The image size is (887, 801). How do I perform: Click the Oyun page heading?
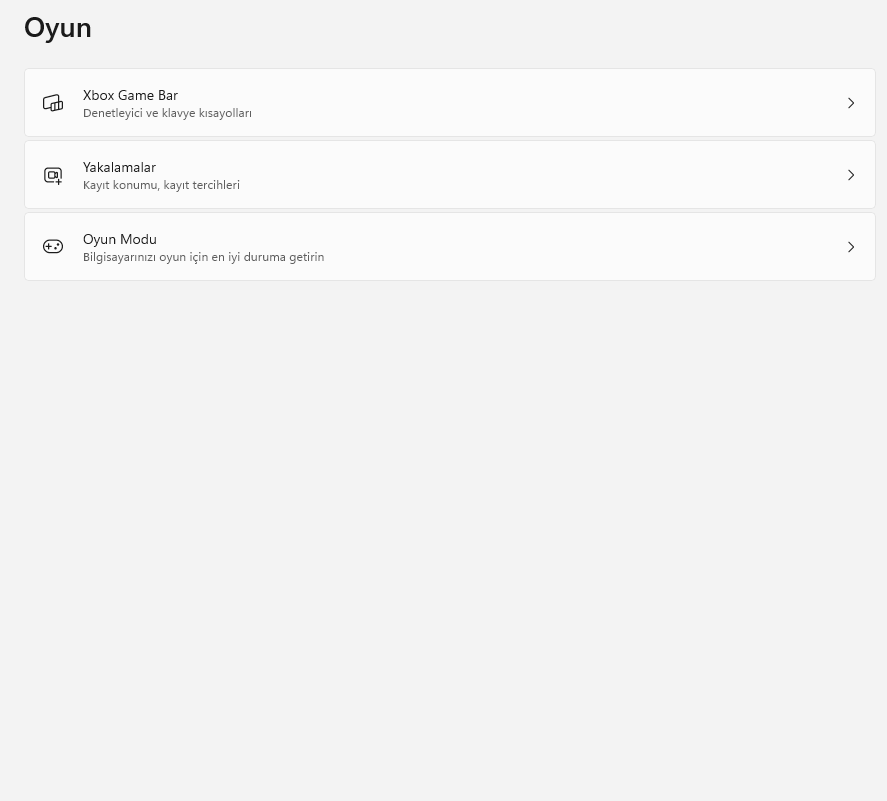[x=58, y=28]
